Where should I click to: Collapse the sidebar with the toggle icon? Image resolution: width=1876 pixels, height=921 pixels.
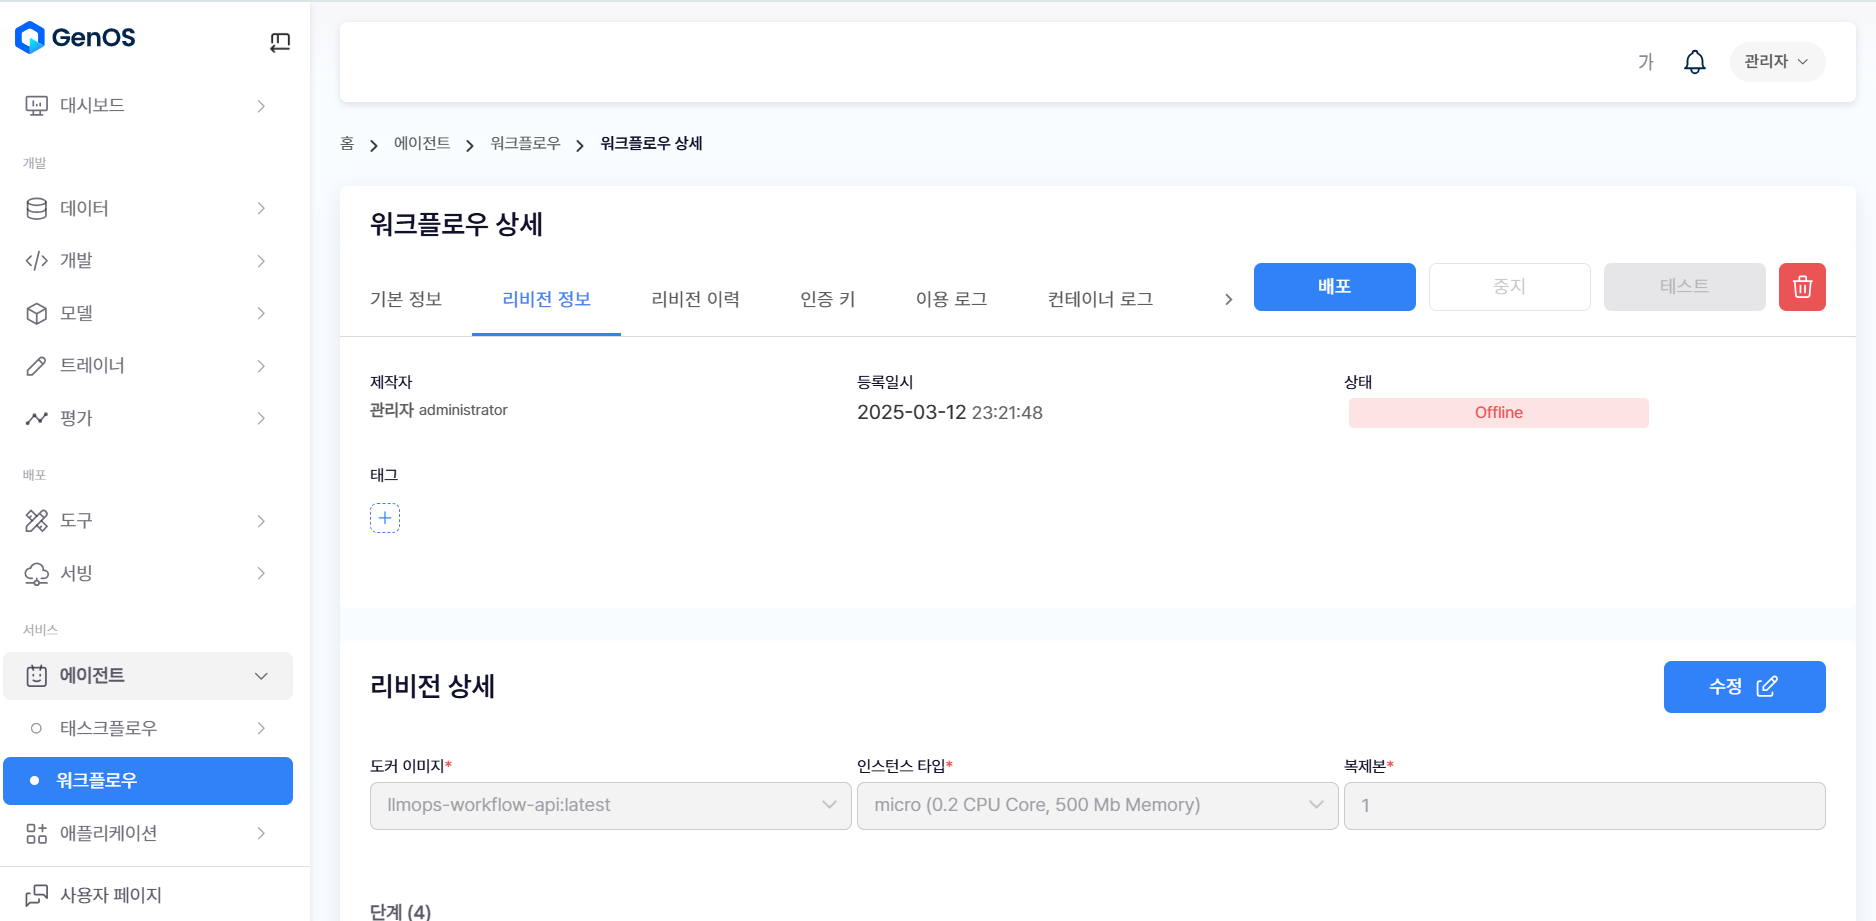[x=280, y=42]
